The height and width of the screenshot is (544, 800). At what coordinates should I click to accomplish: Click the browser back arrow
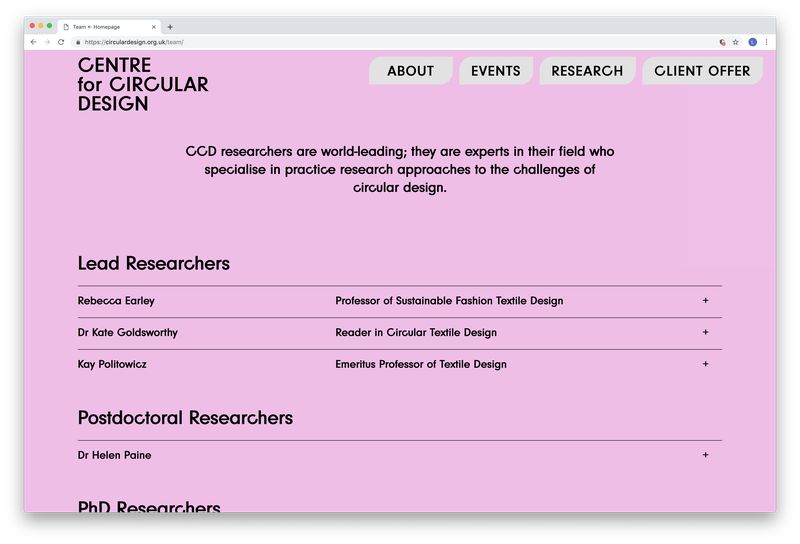[33, 42]
